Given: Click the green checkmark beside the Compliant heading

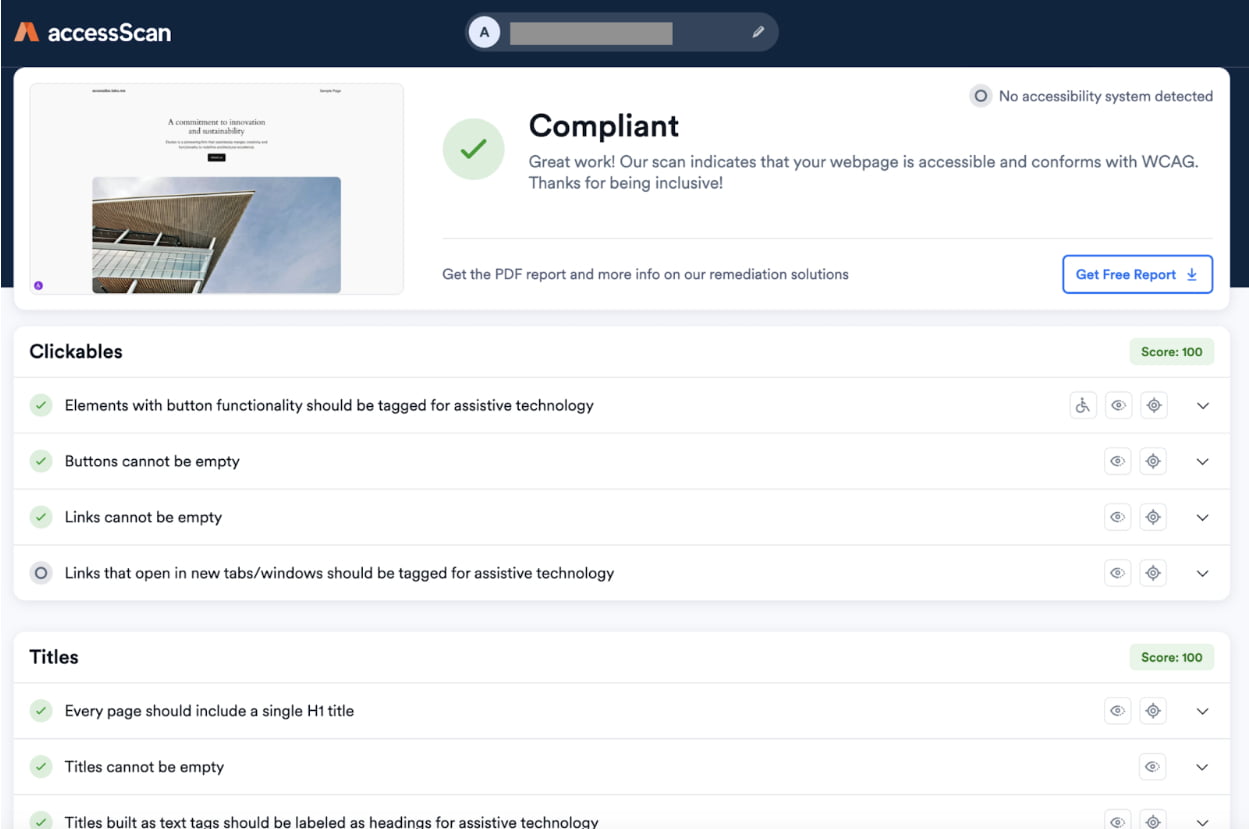Looking at the screenshot, I should coord(473,148).
